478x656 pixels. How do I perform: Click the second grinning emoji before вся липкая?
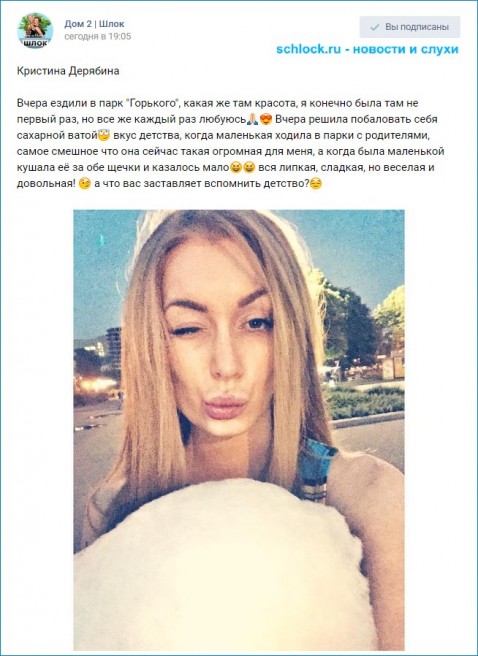249,168
